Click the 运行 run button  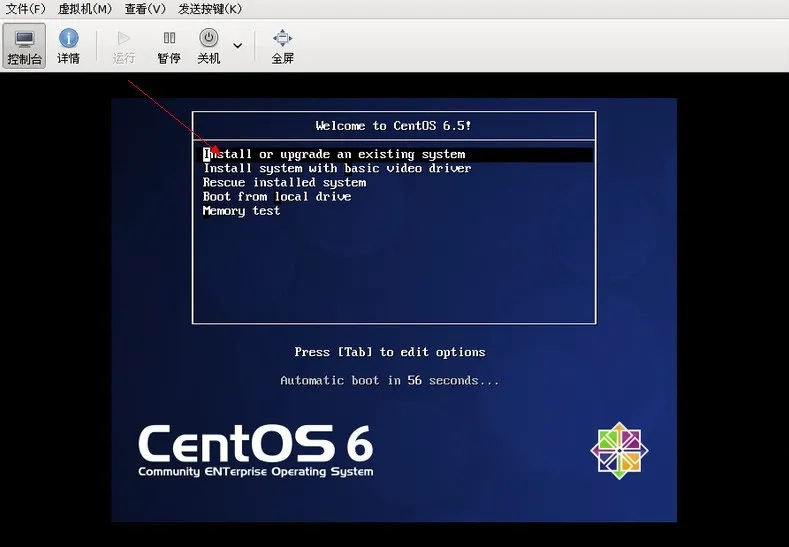124,46
